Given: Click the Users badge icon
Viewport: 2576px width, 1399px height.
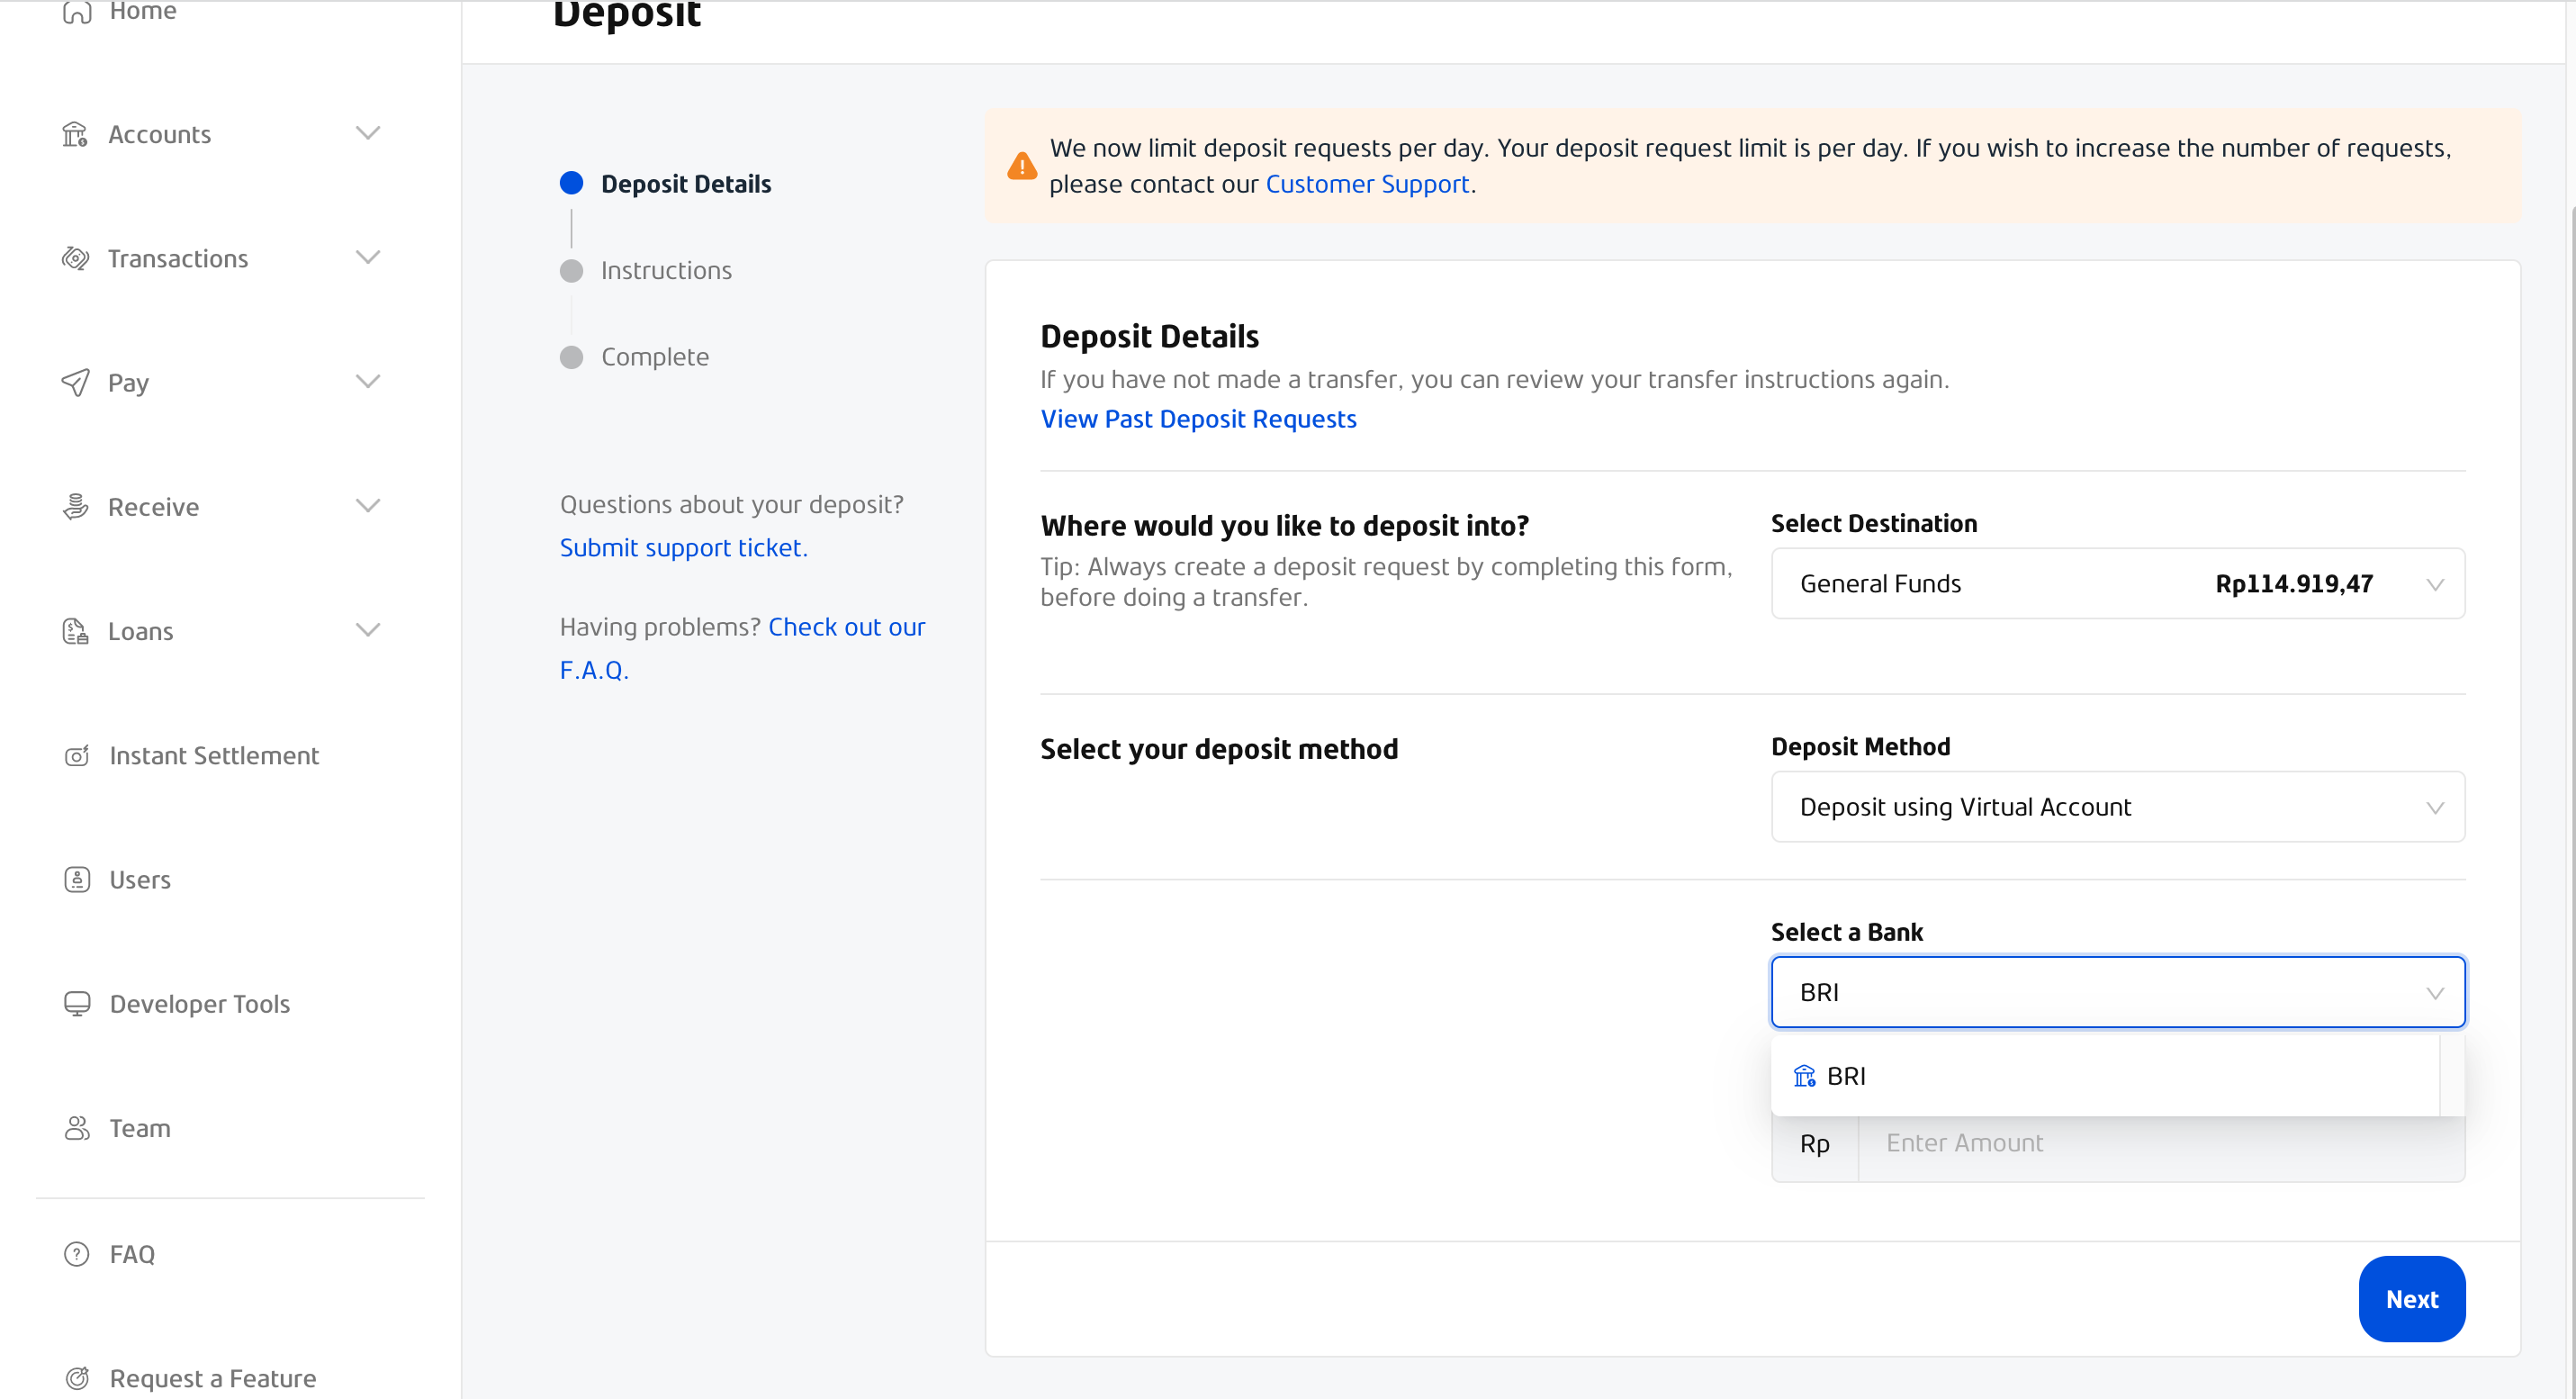Looking at the screenshot, I should (77, 879).
